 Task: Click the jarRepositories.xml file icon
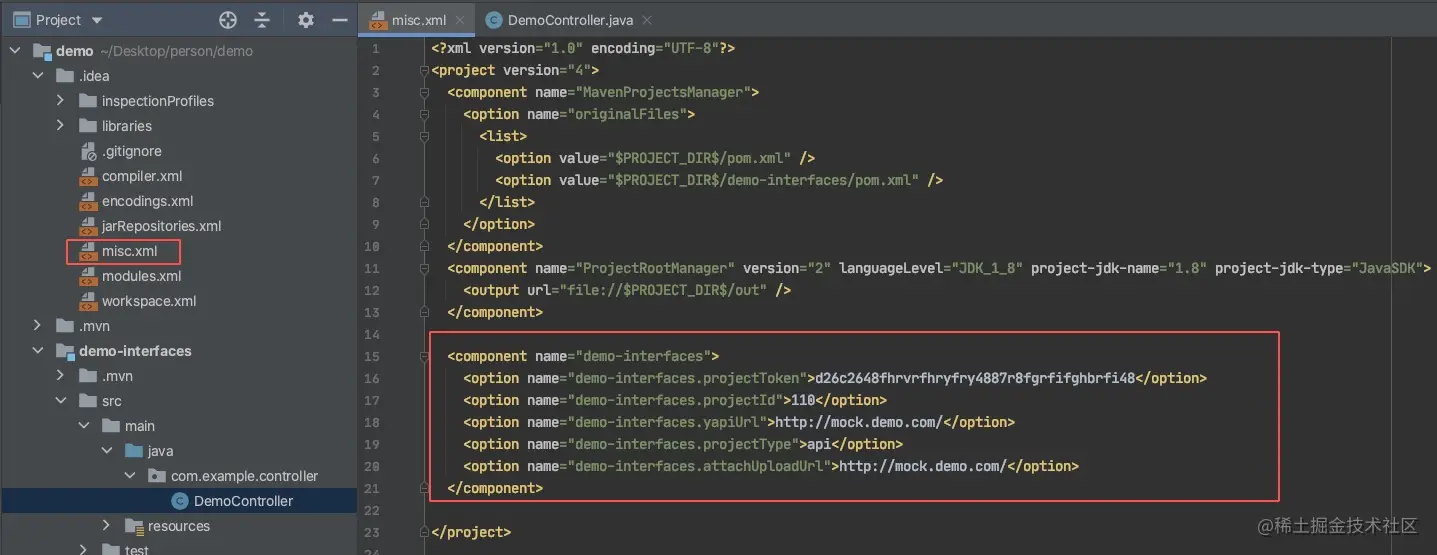click(x=88, y=226)
